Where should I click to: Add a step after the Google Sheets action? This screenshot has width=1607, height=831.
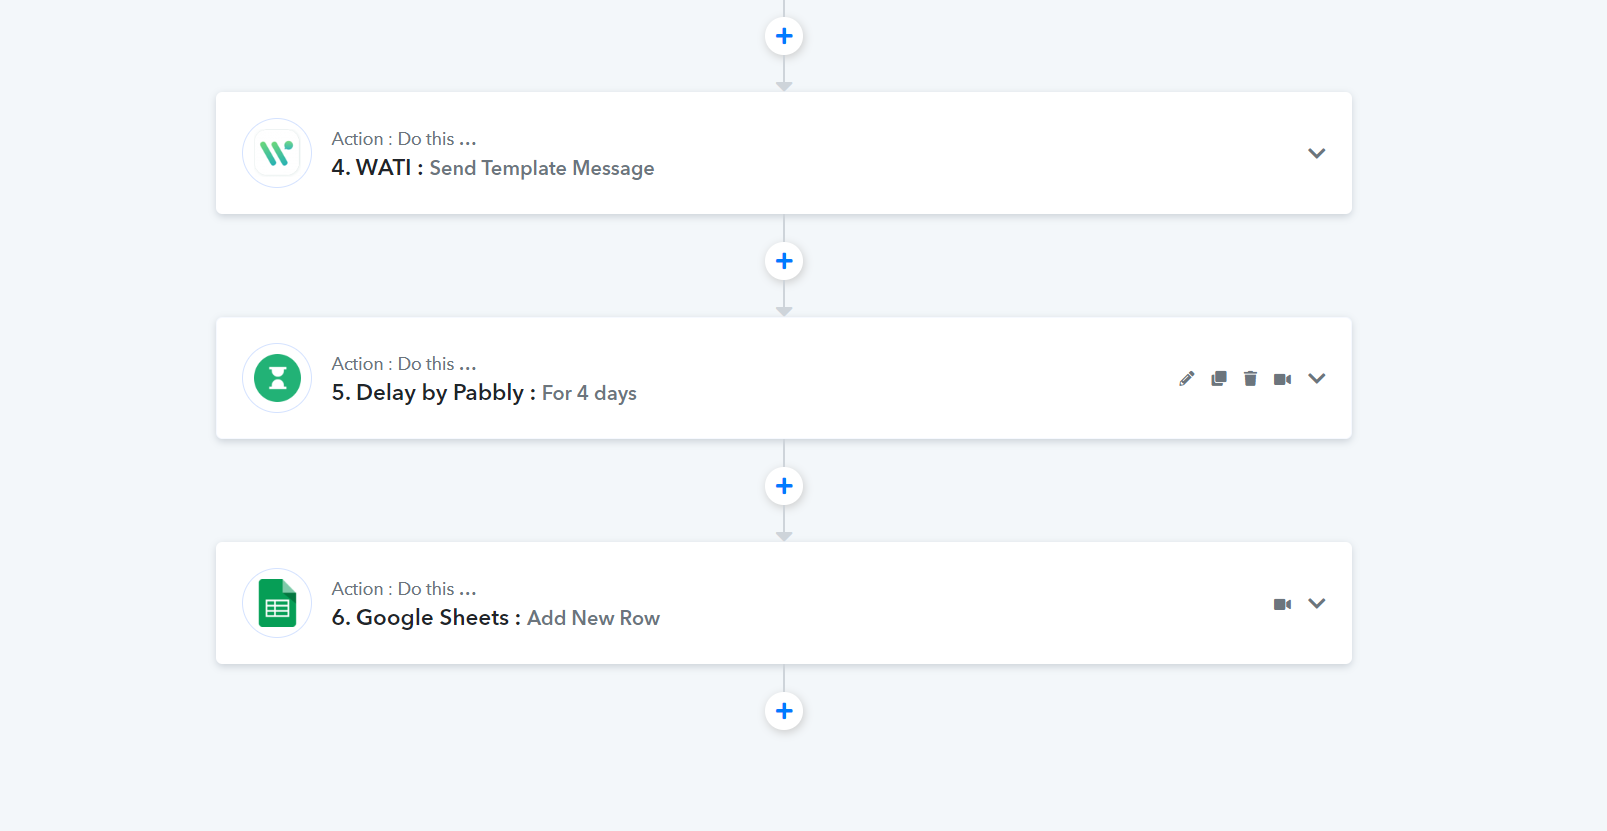784,711
